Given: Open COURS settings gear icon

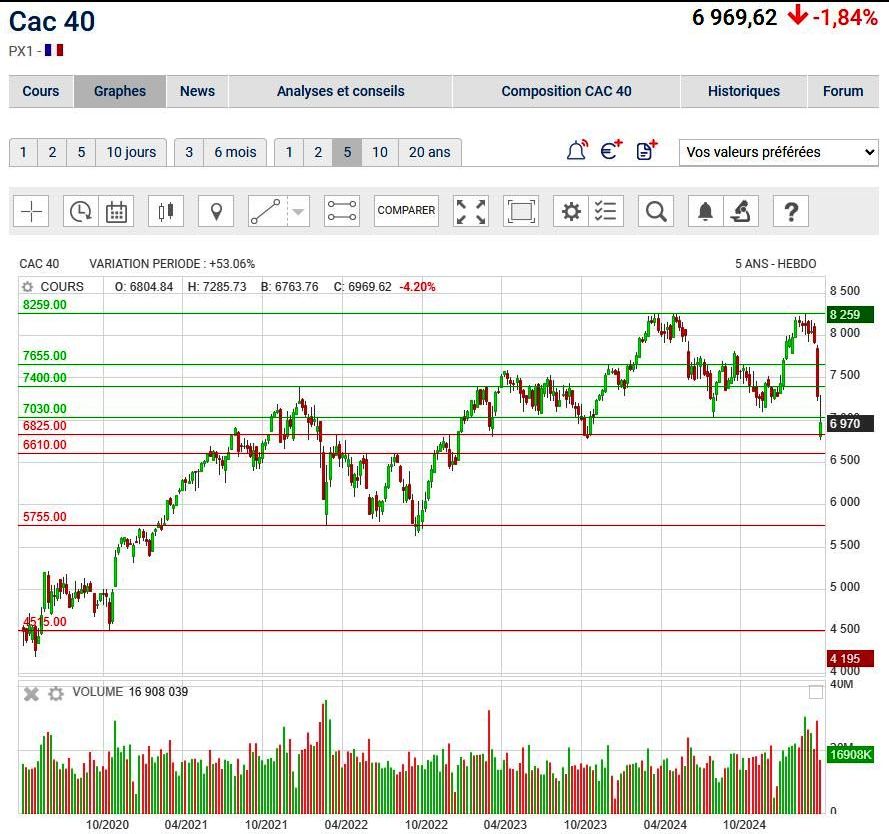Looking at the screenshot, I should pyautogui.click(x=27, y=287).
